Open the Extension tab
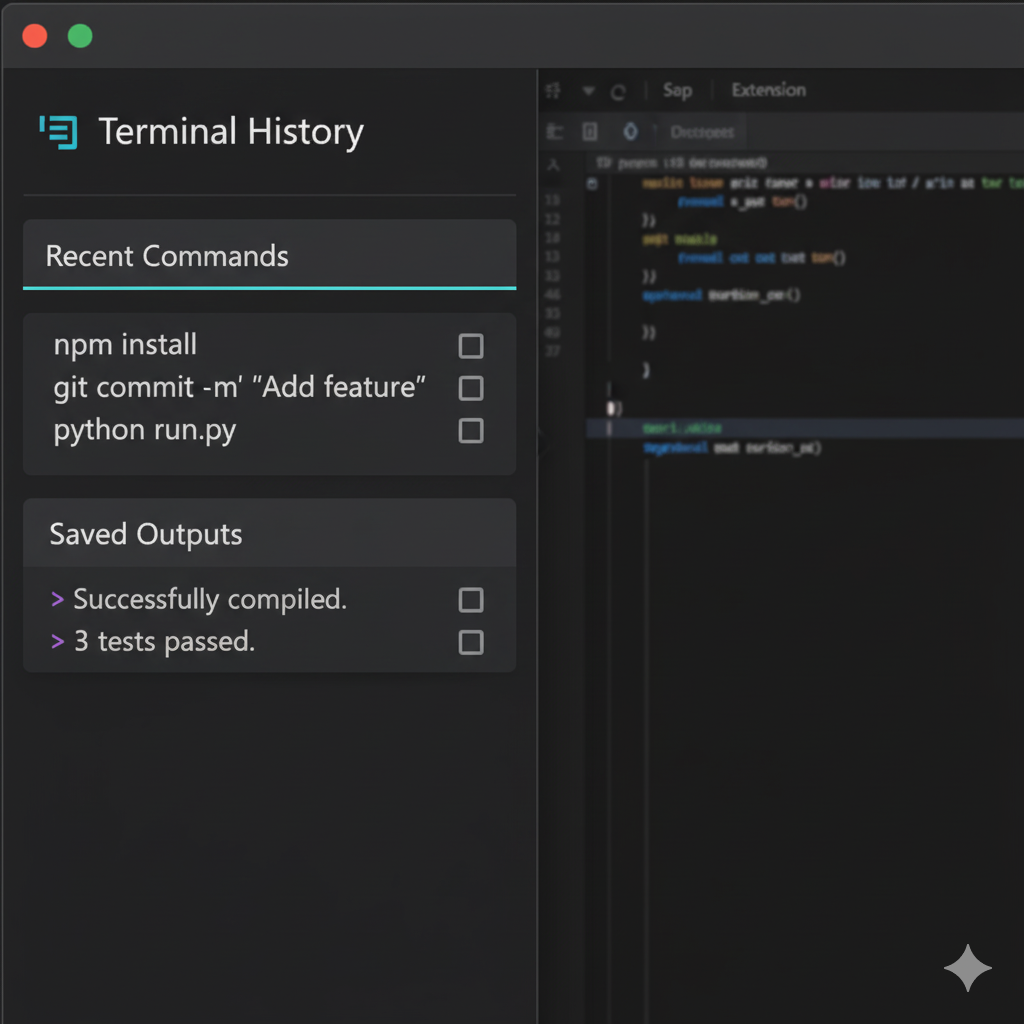The height and width of the screenshot is (1024, 1024). click(x=768, y=90)
